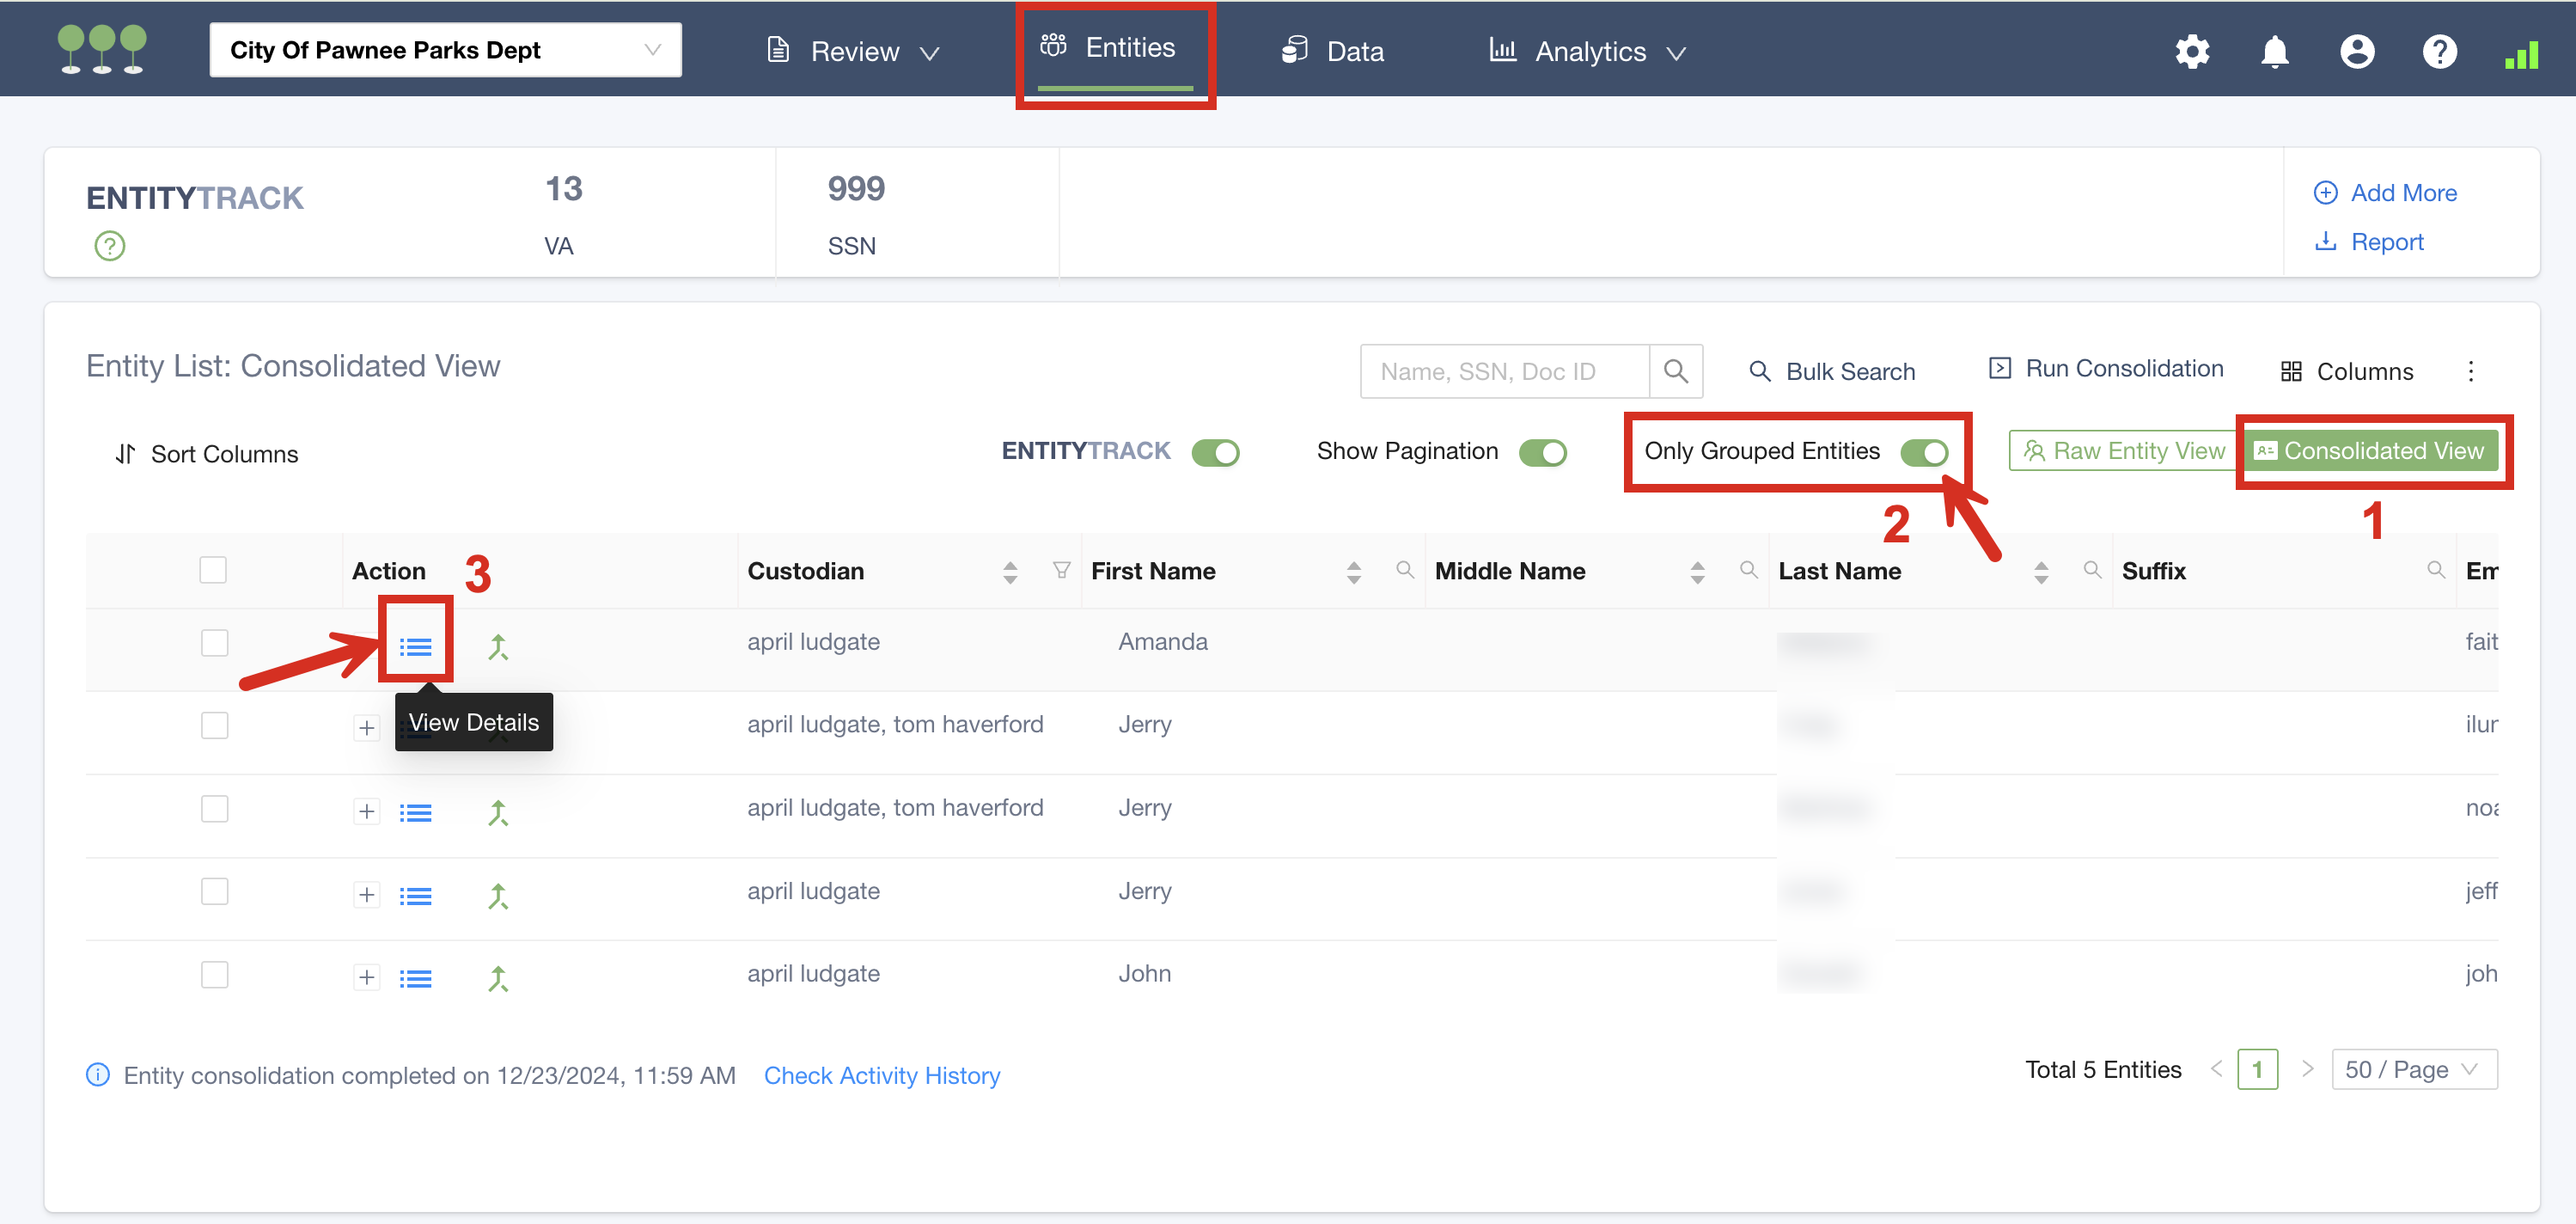The height and width of the screenshot is (1224, 2576).
Task: Switch to Raw Entity View
Action: tap(2123, 451)
